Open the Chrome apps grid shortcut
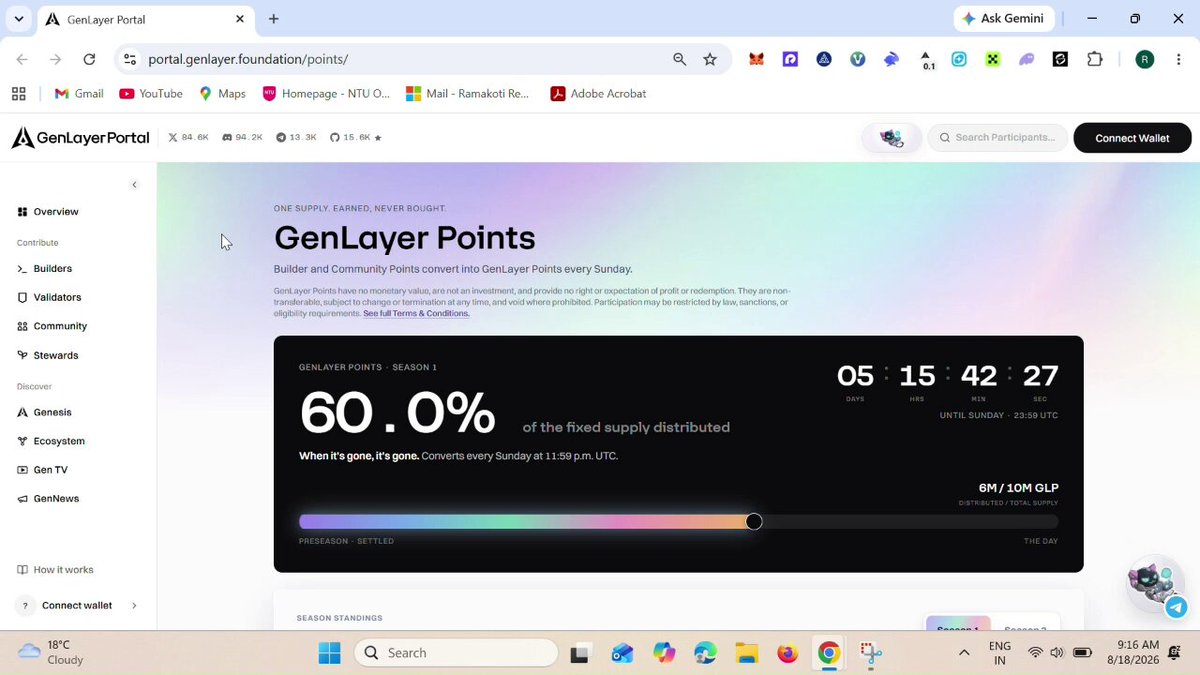1200x675 pixels. coord(18,94)
